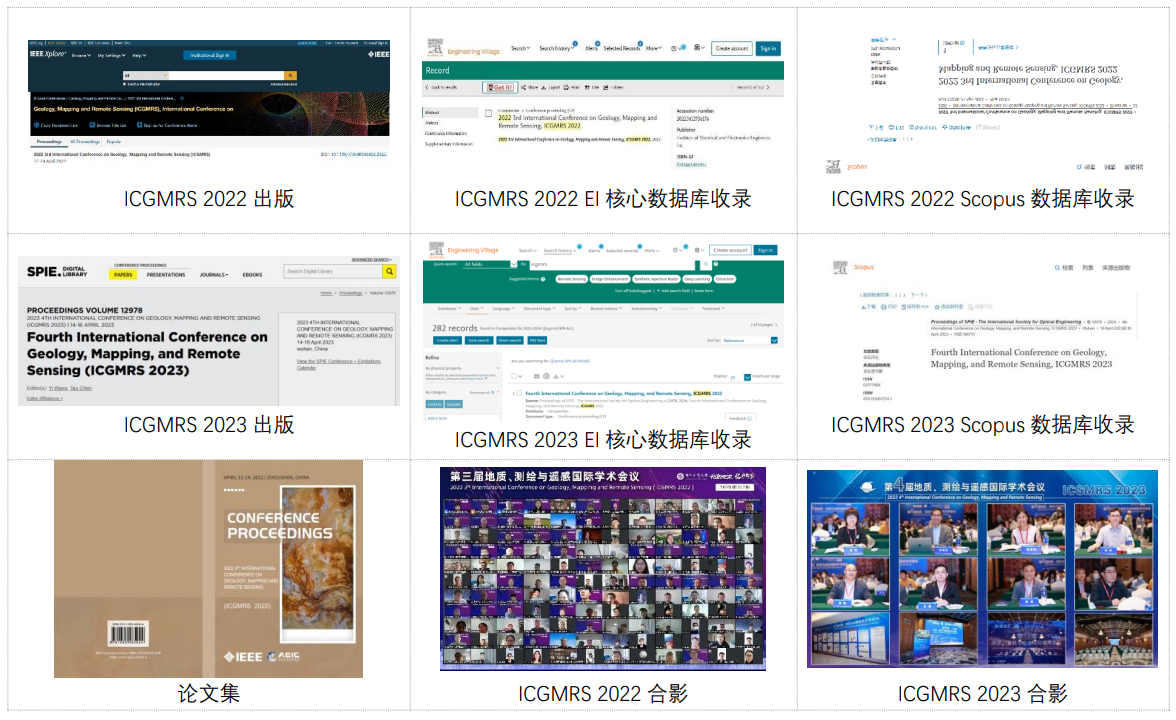
Task: Click Sign in on the 2022 EI record page
Action: (768, 48)
